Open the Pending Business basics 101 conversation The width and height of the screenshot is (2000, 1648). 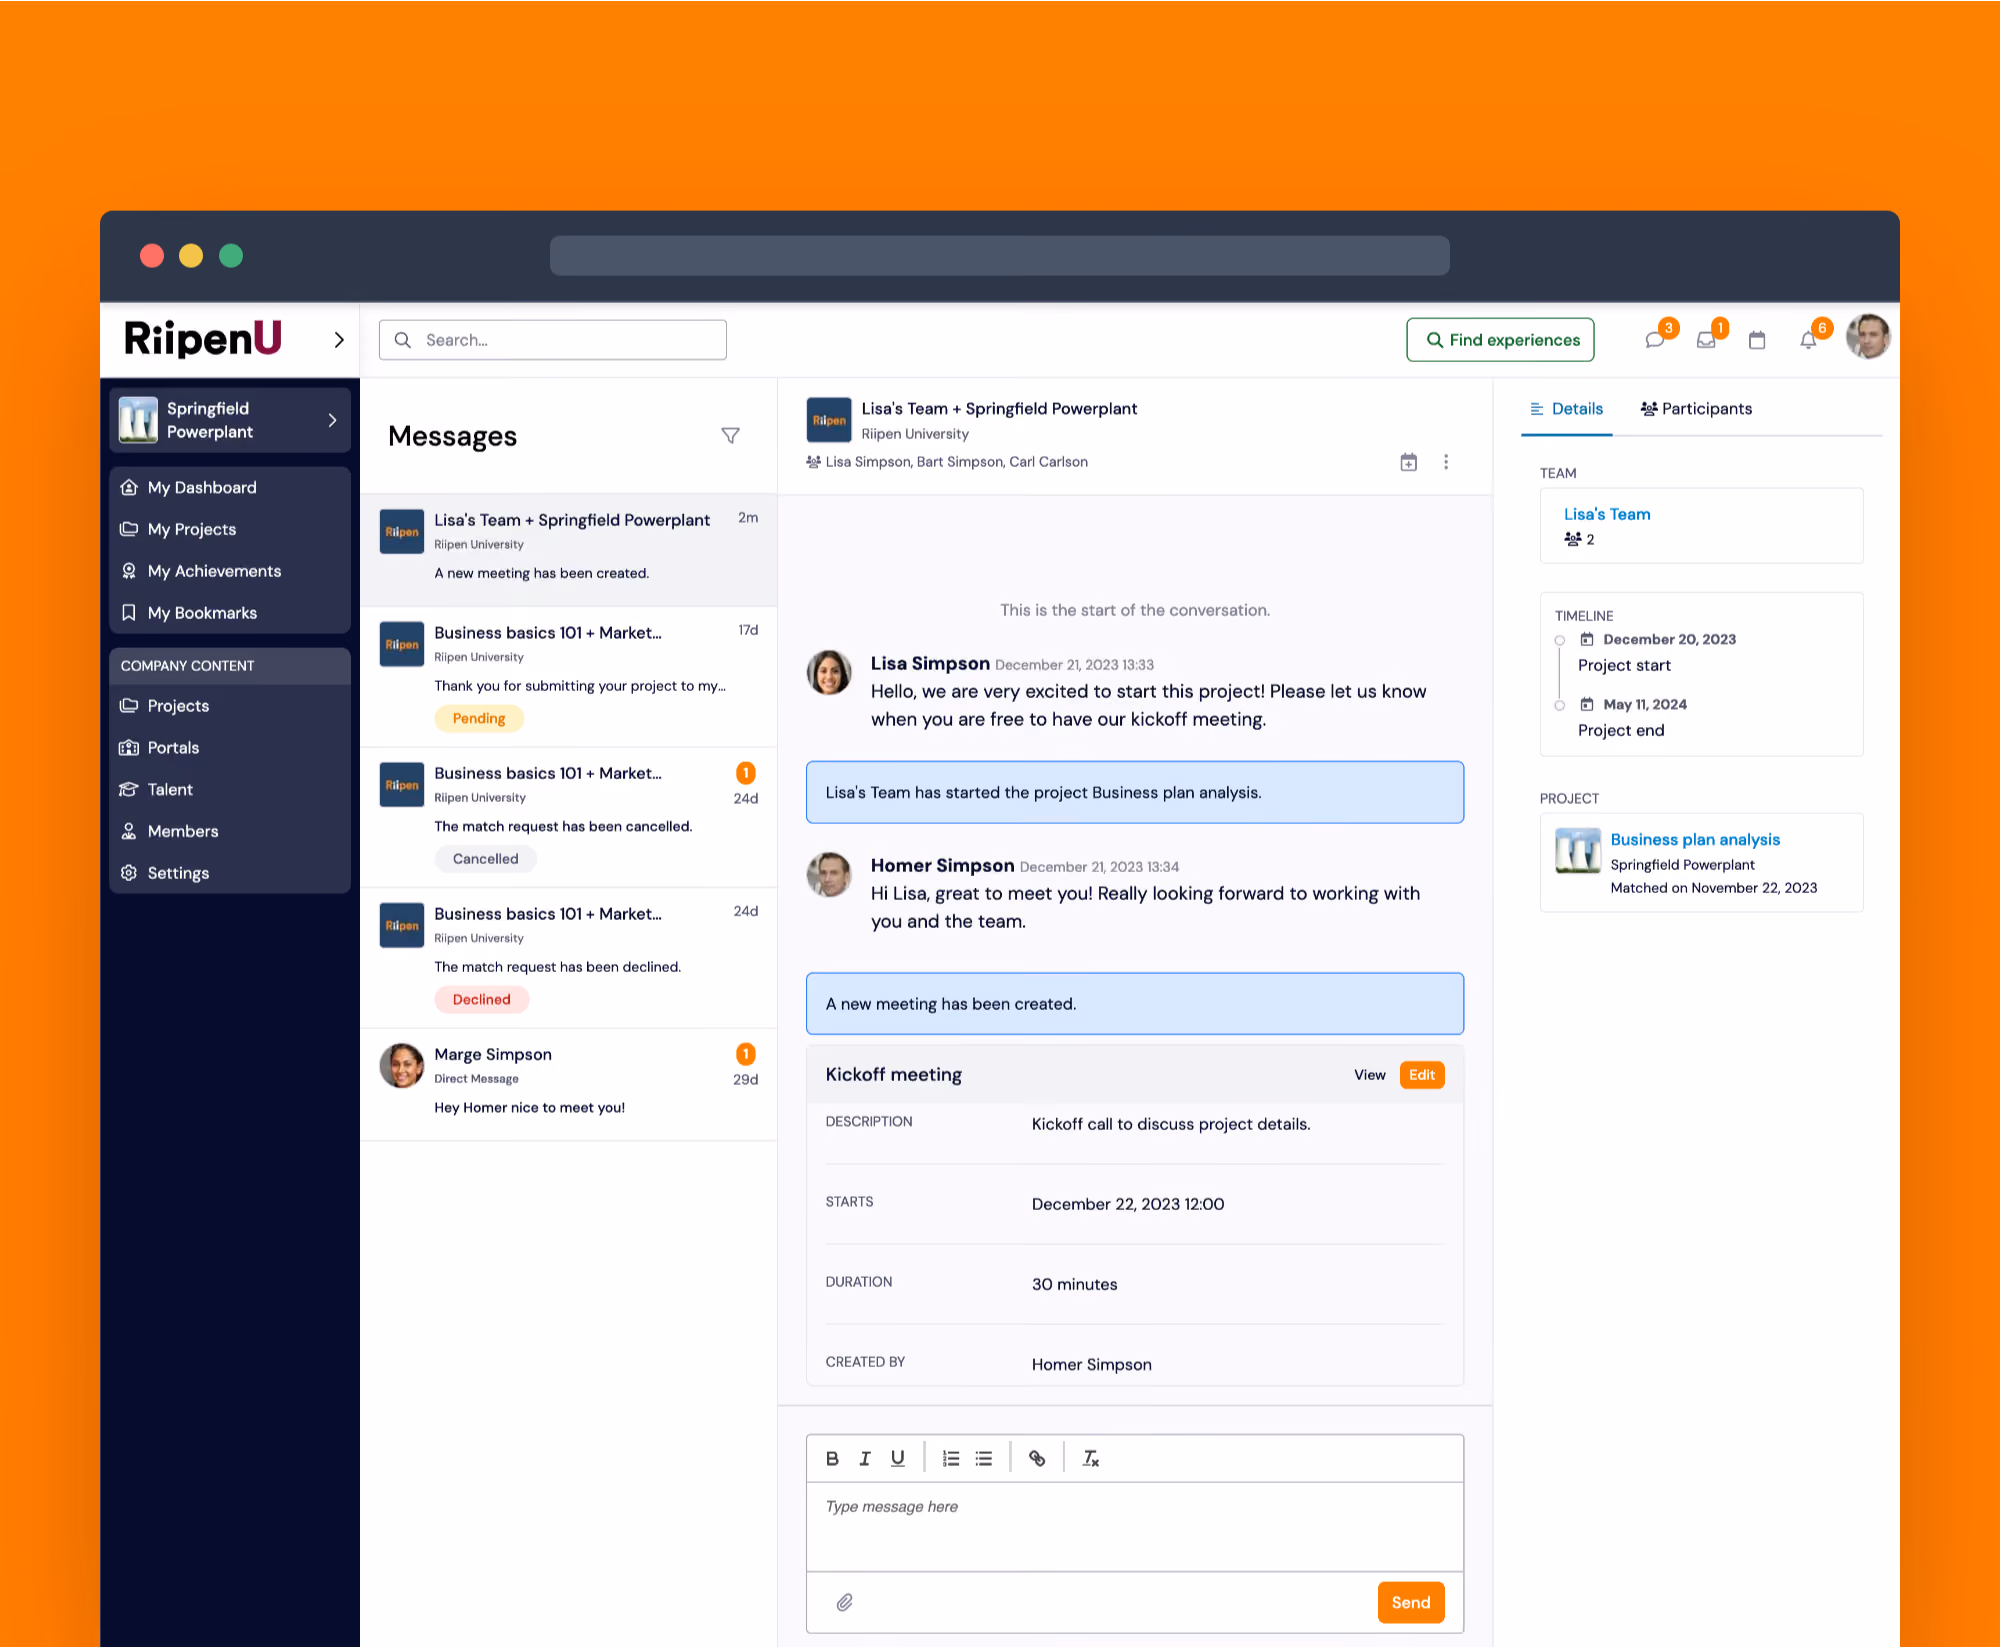(x=569, y=676)
